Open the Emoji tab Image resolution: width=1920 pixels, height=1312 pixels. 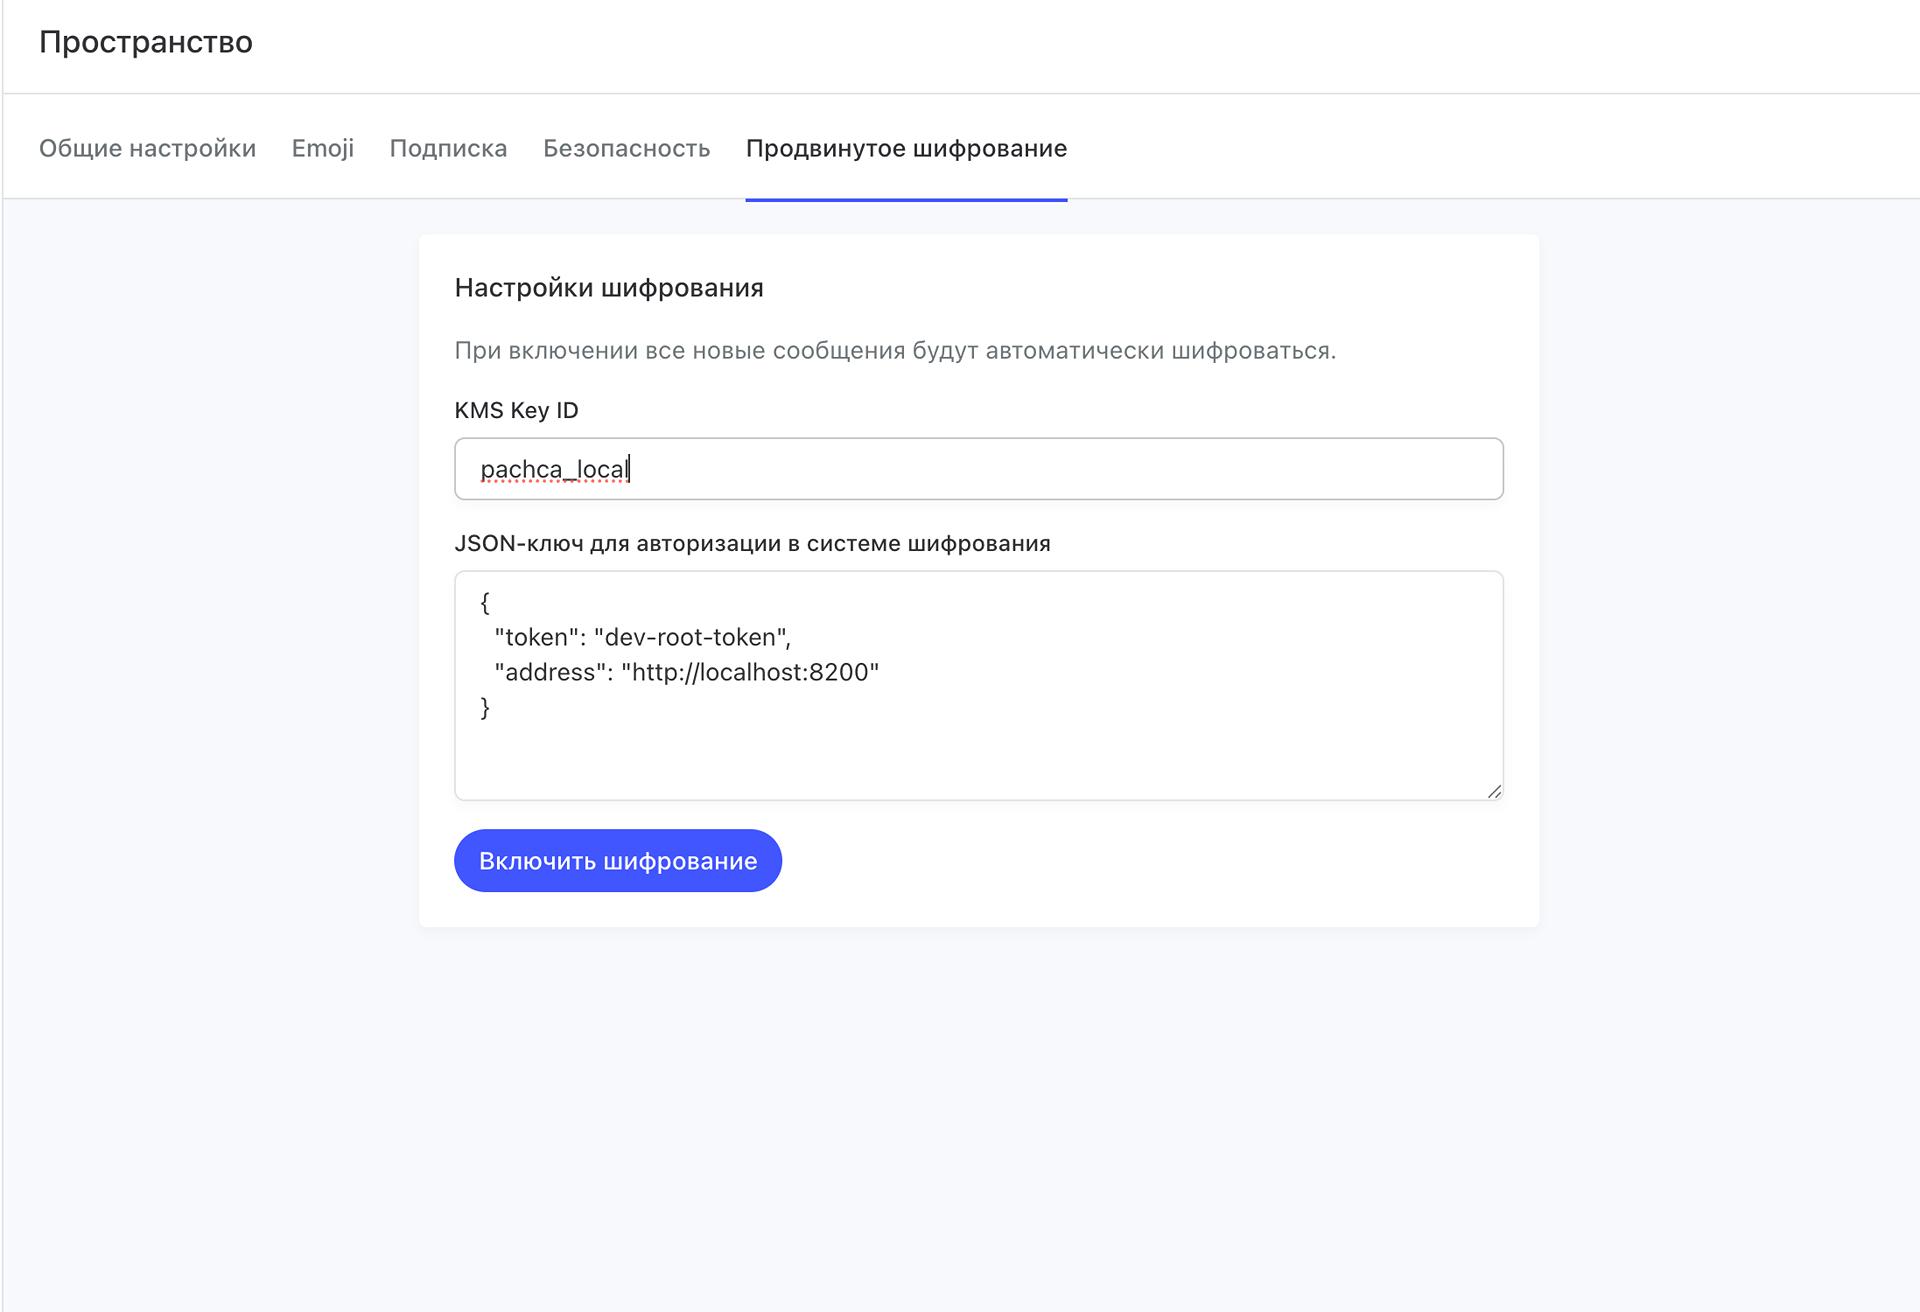(x=322, y=147)
